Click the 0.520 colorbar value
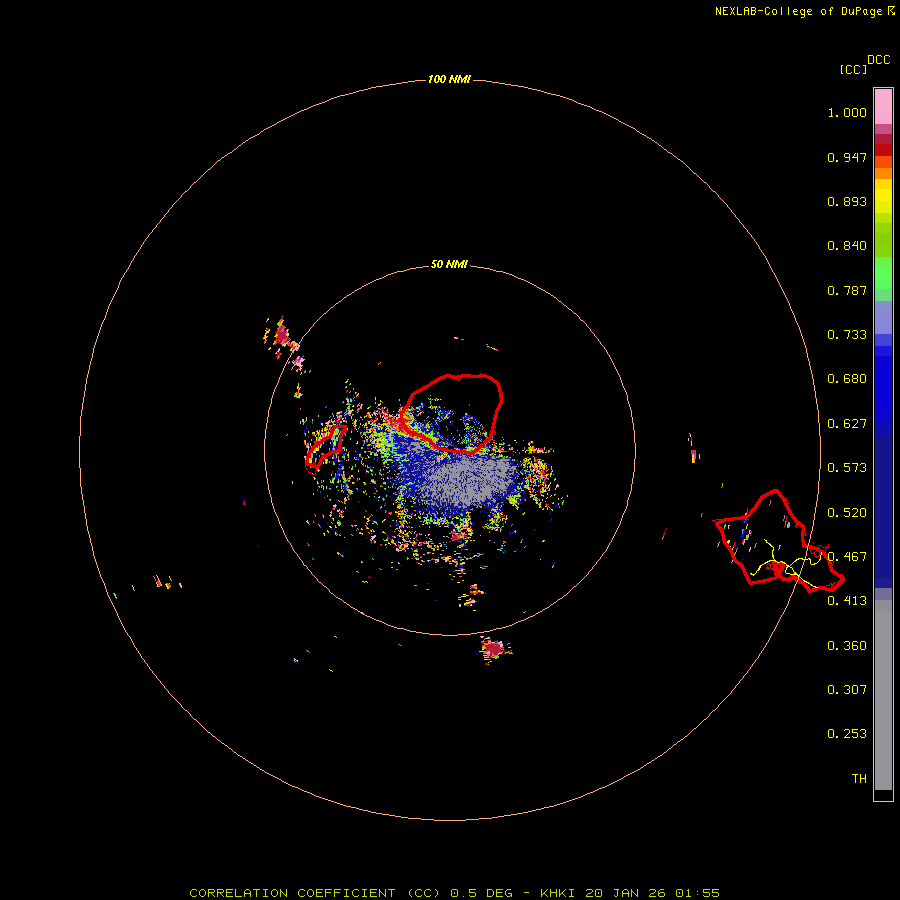The height and width of the screenshot is (900, 900). tap(847, 513)
